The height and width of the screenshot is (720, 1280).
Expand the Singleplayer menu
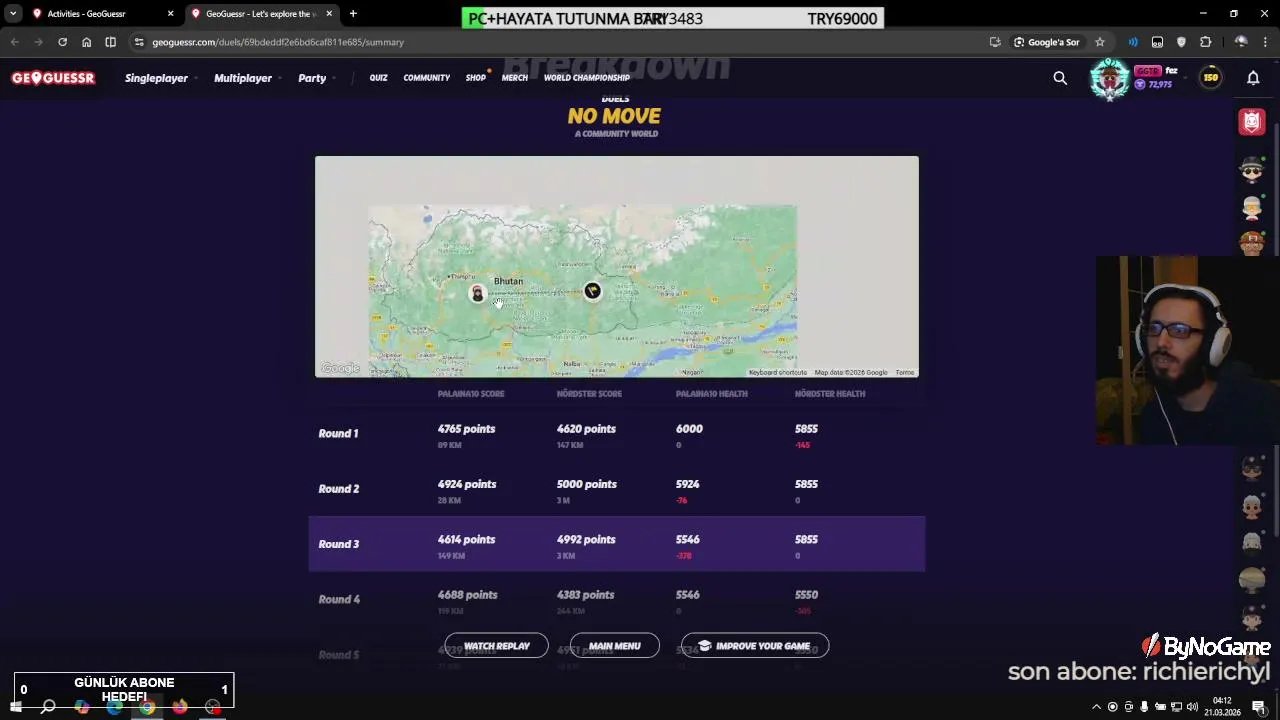click(160, 78)
